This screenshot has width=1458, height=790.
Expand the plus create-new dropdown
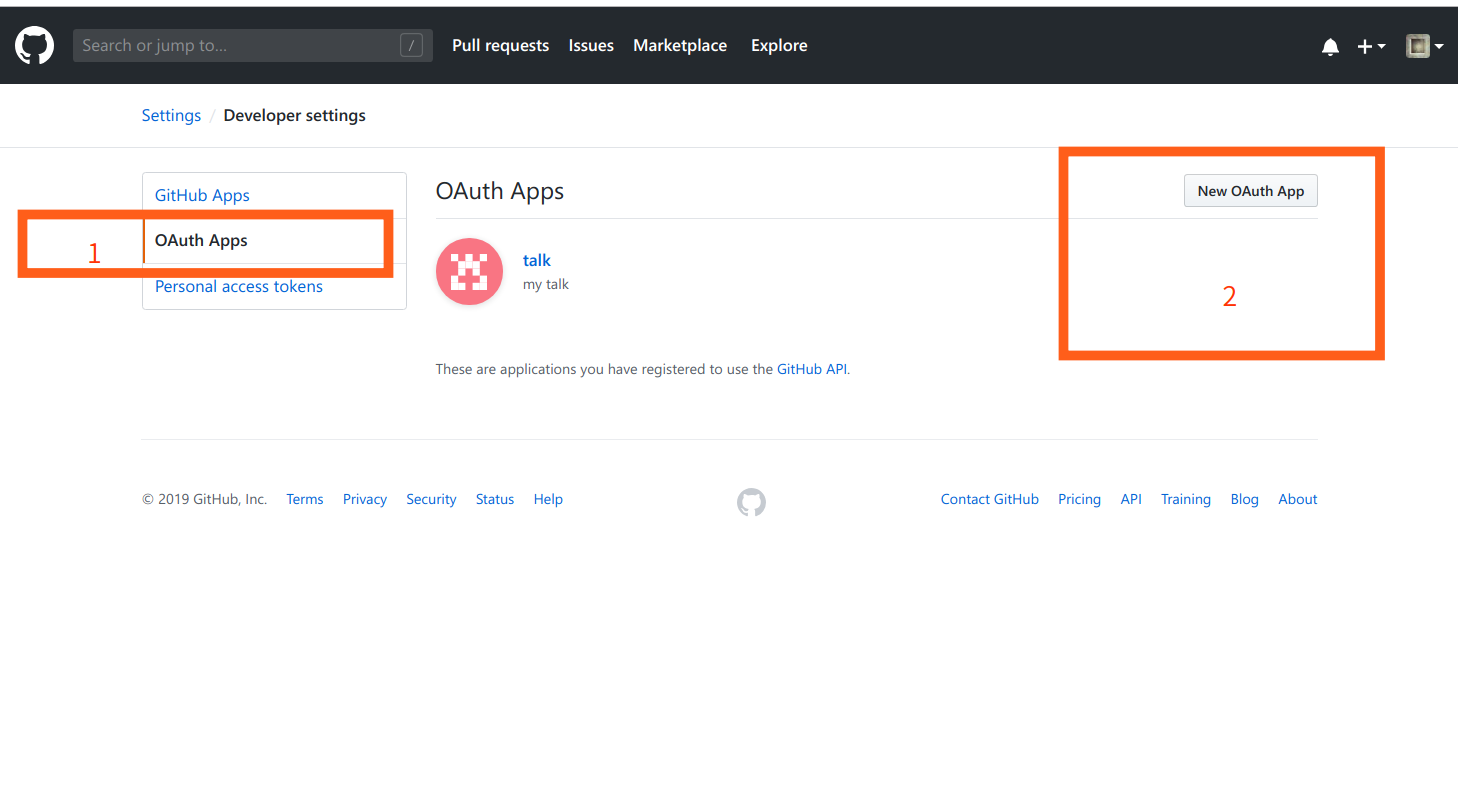tap(1371, 46)
